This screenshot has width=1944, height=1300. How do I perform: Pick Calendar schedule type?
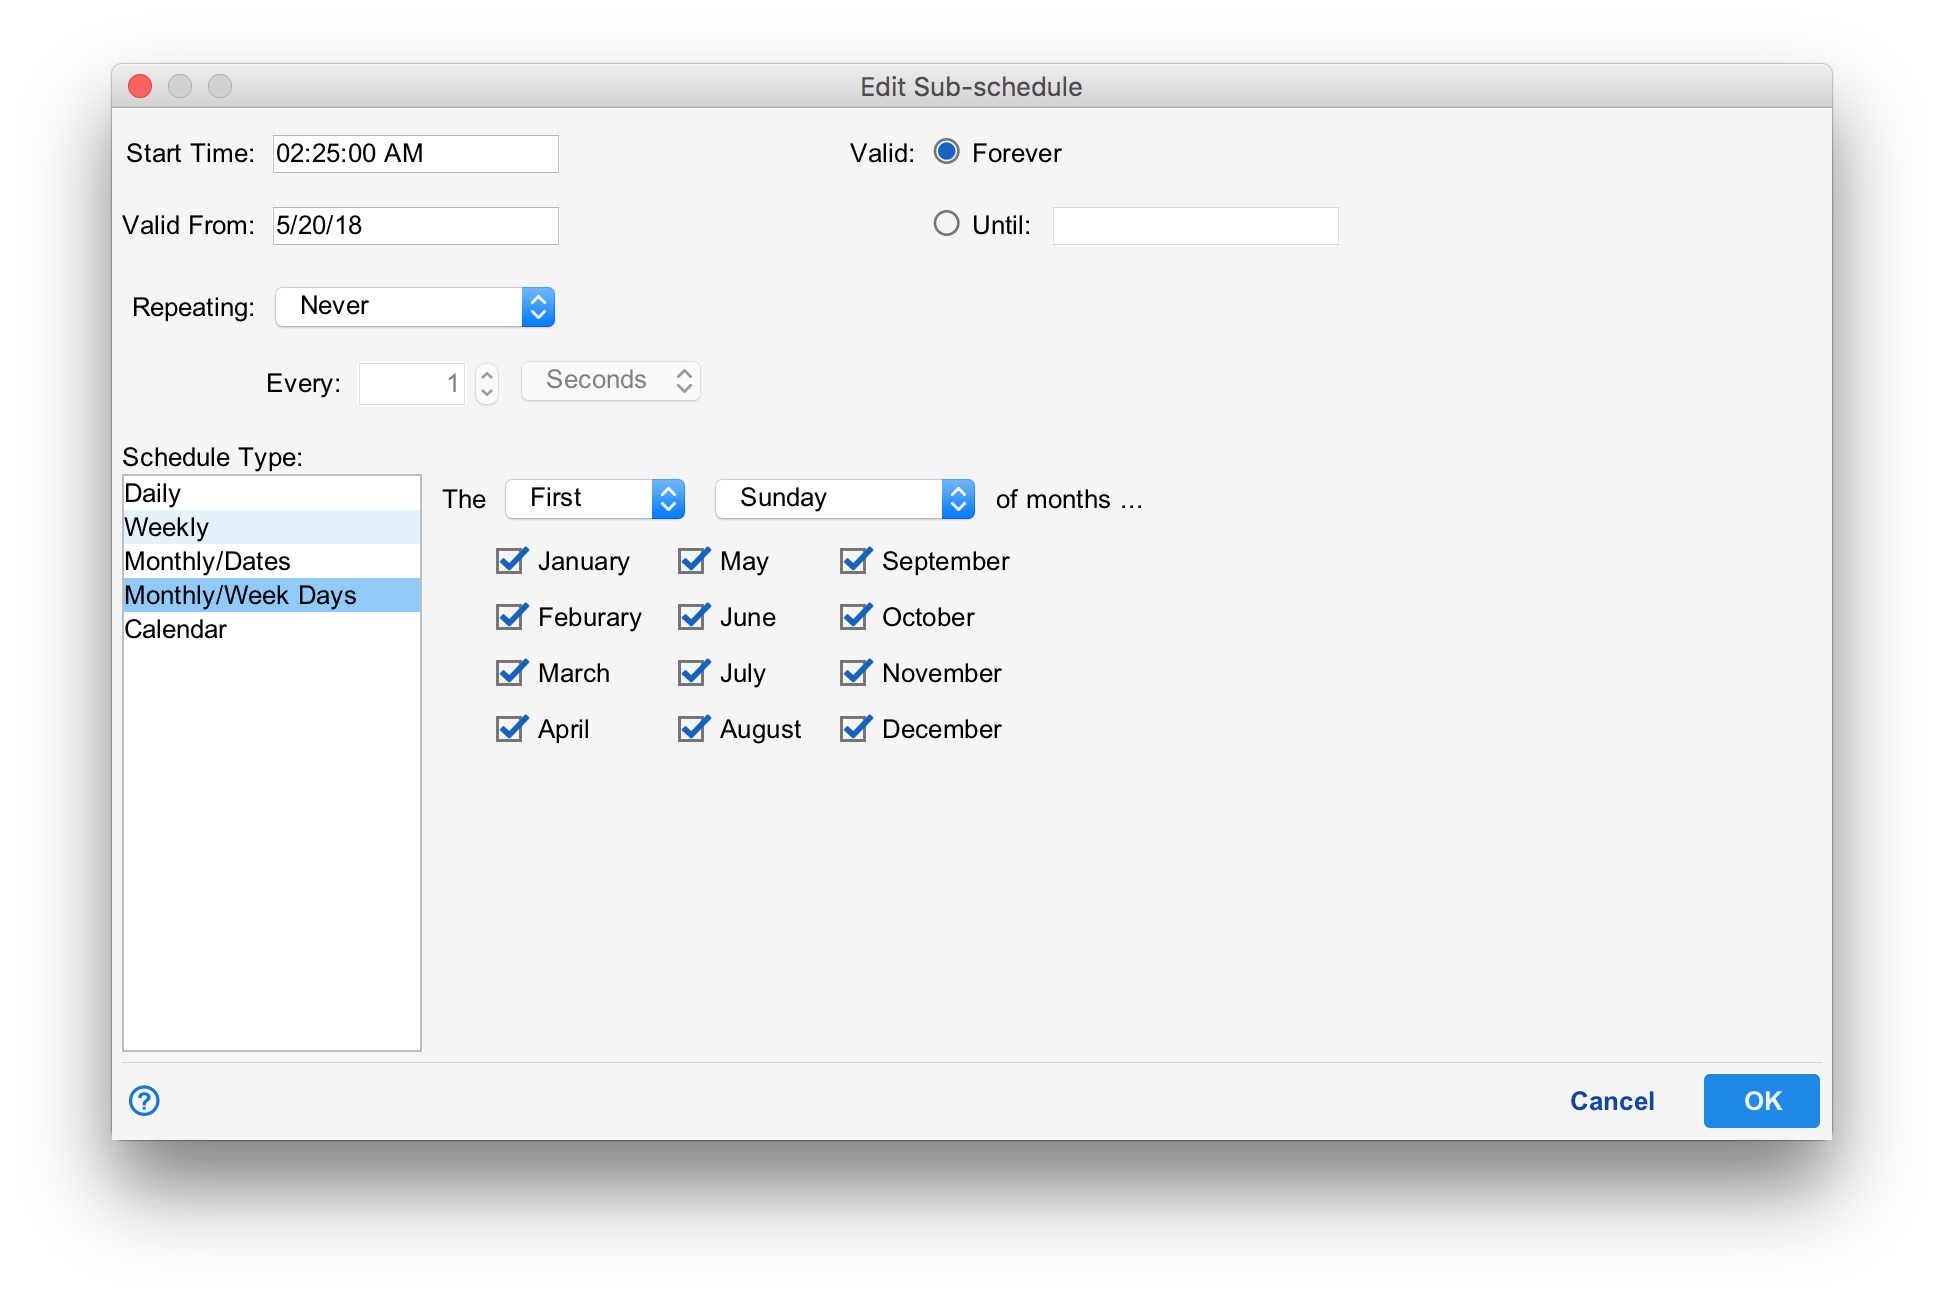175,629
